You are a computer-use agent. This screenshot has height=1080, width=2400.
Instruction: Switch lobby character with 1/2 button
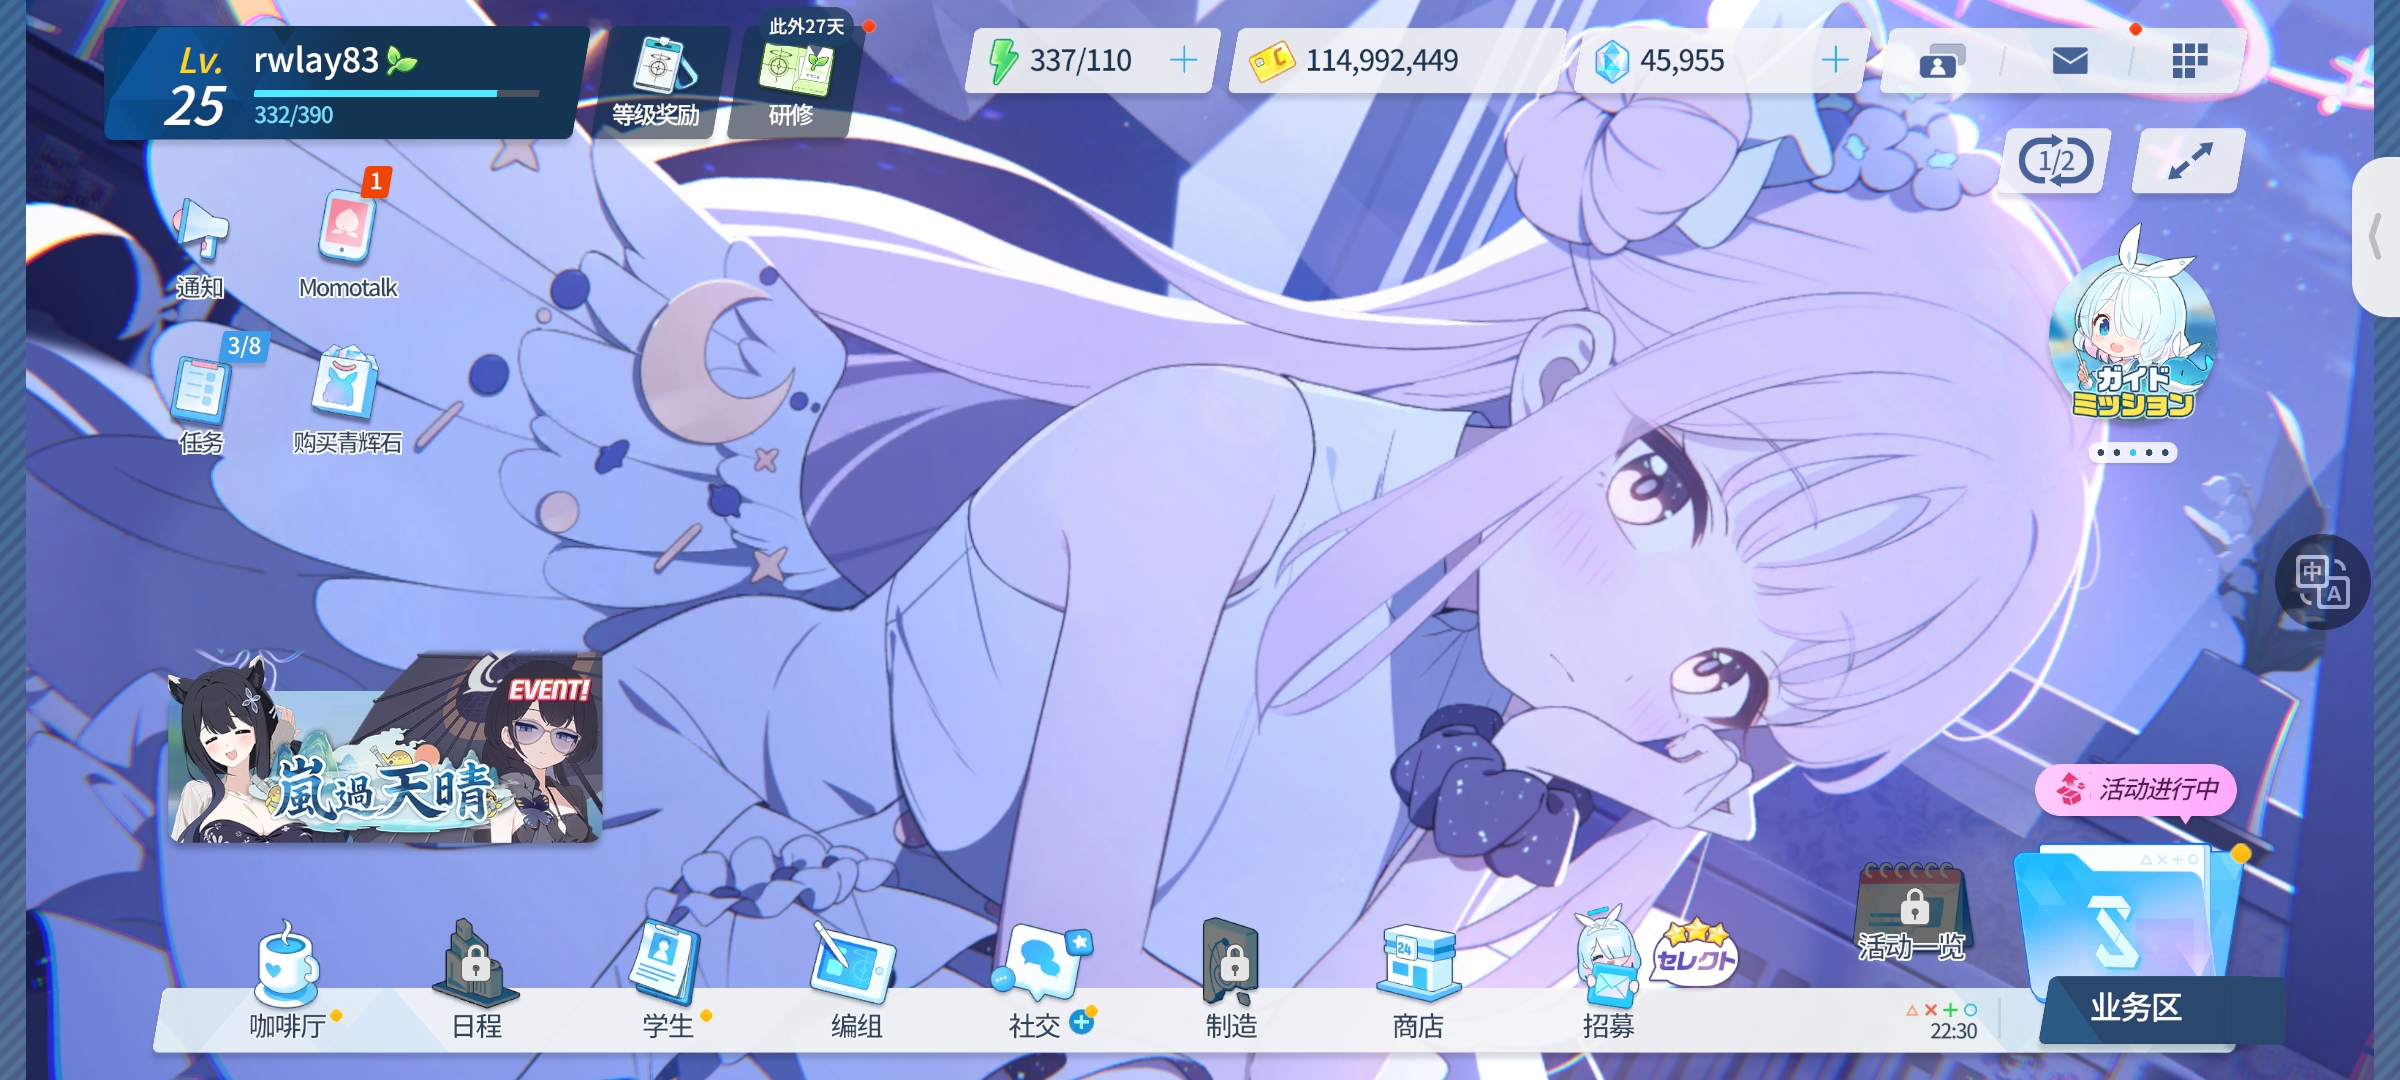click(2056, 161)
